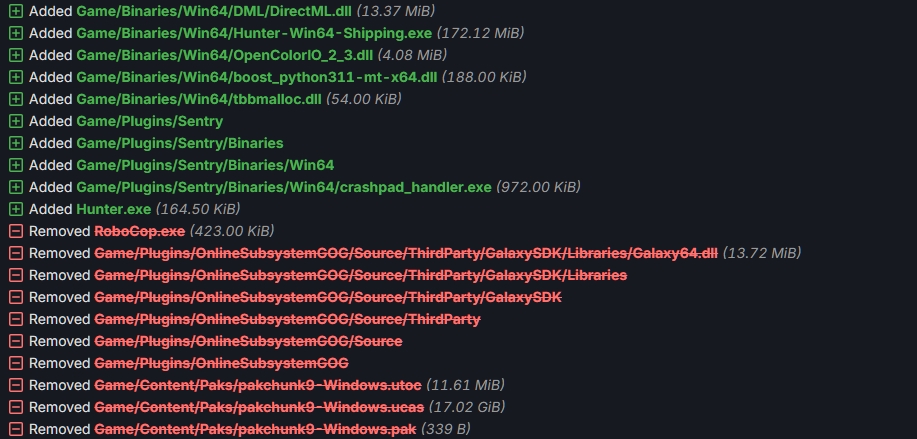The height and width of the screenshot is (439, 917).
Task: Click the removed RoboCop.exe filename
Action: pos(140,231)
